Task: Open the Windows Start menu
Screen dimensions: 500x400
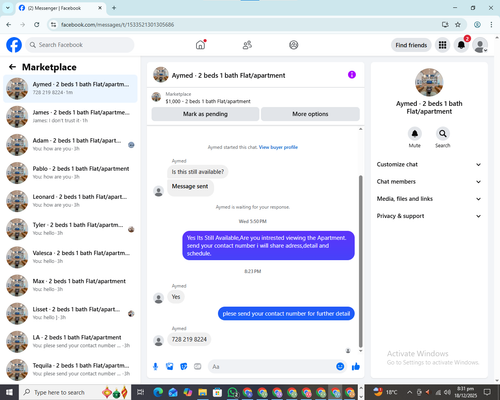Action: click(9, 392)
